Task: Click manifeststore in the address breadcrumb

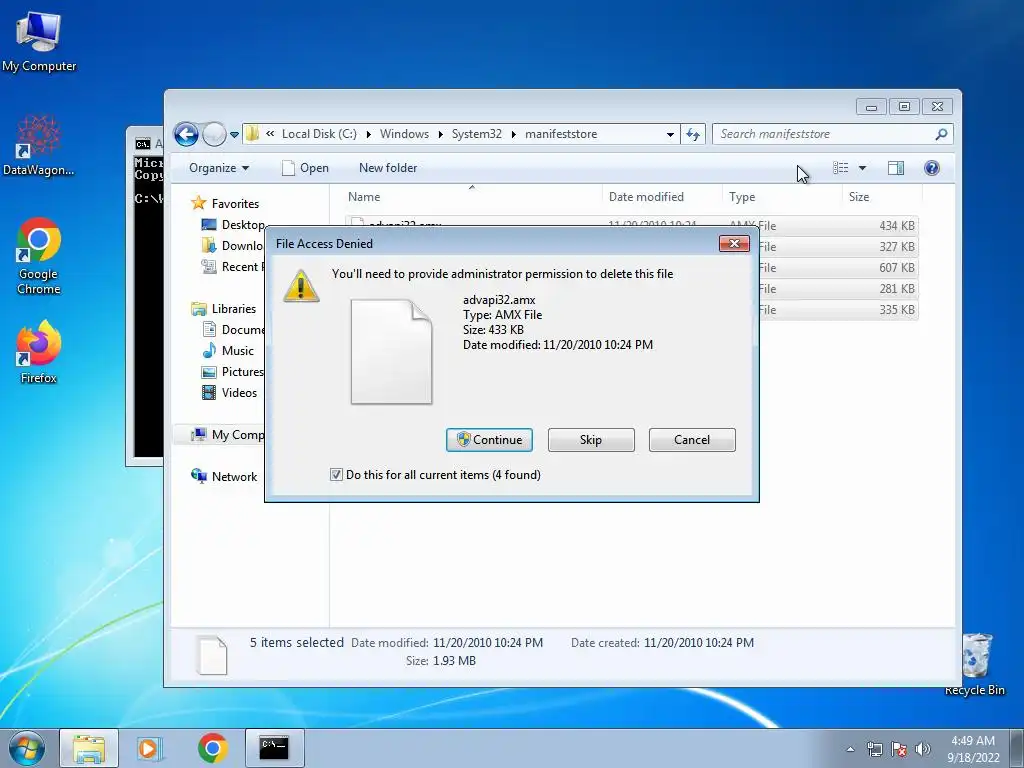Action: click(x=561, y=134)
